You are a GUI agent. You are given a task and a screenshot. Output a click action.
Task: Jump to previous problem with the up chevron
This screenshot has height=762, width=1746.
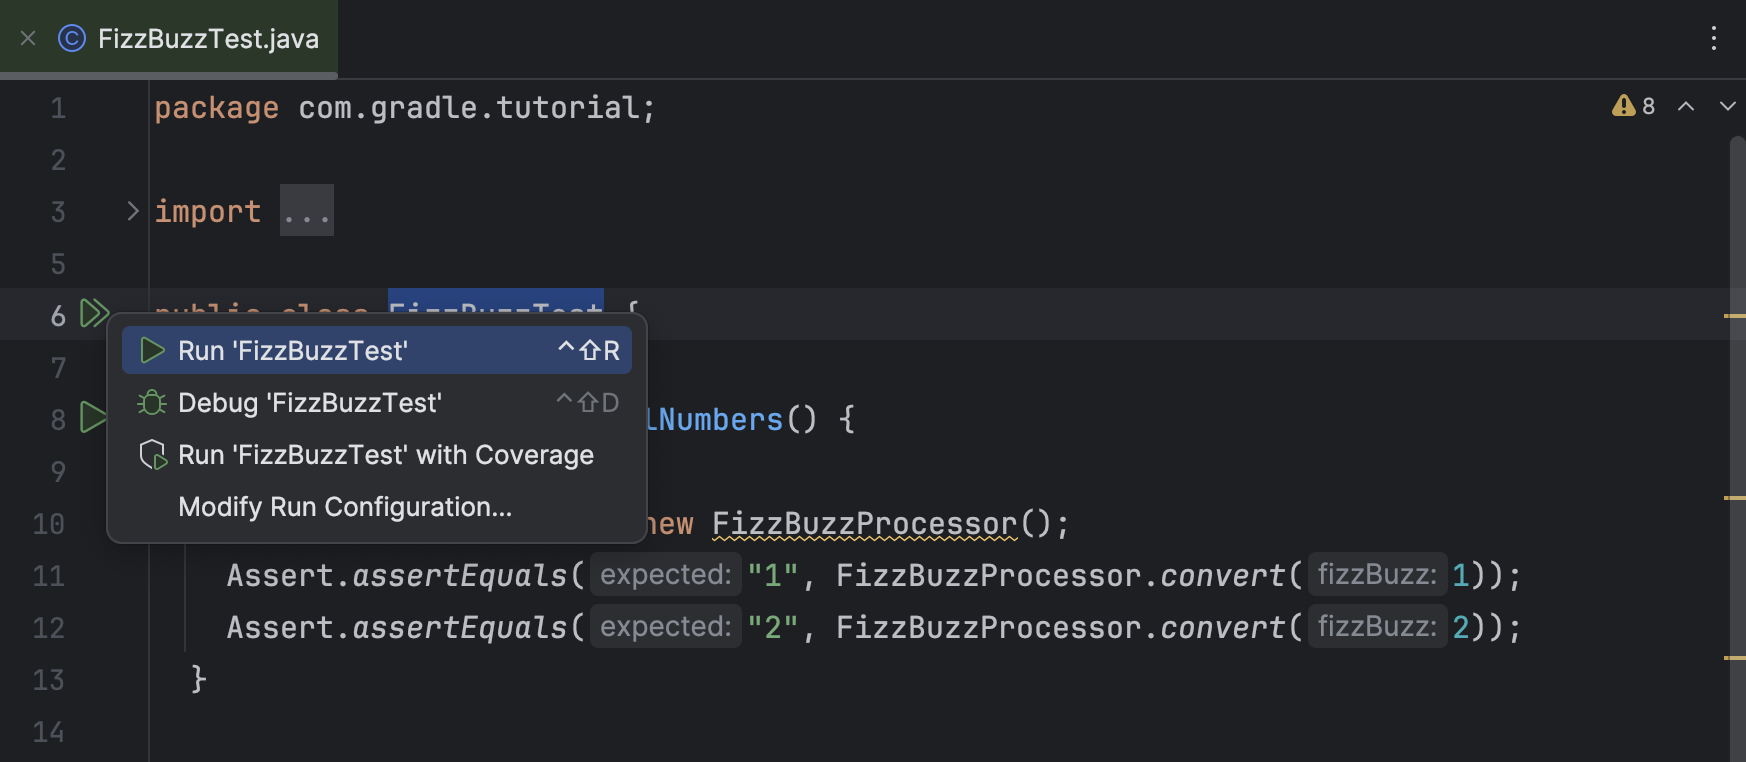coord(1686,106)
